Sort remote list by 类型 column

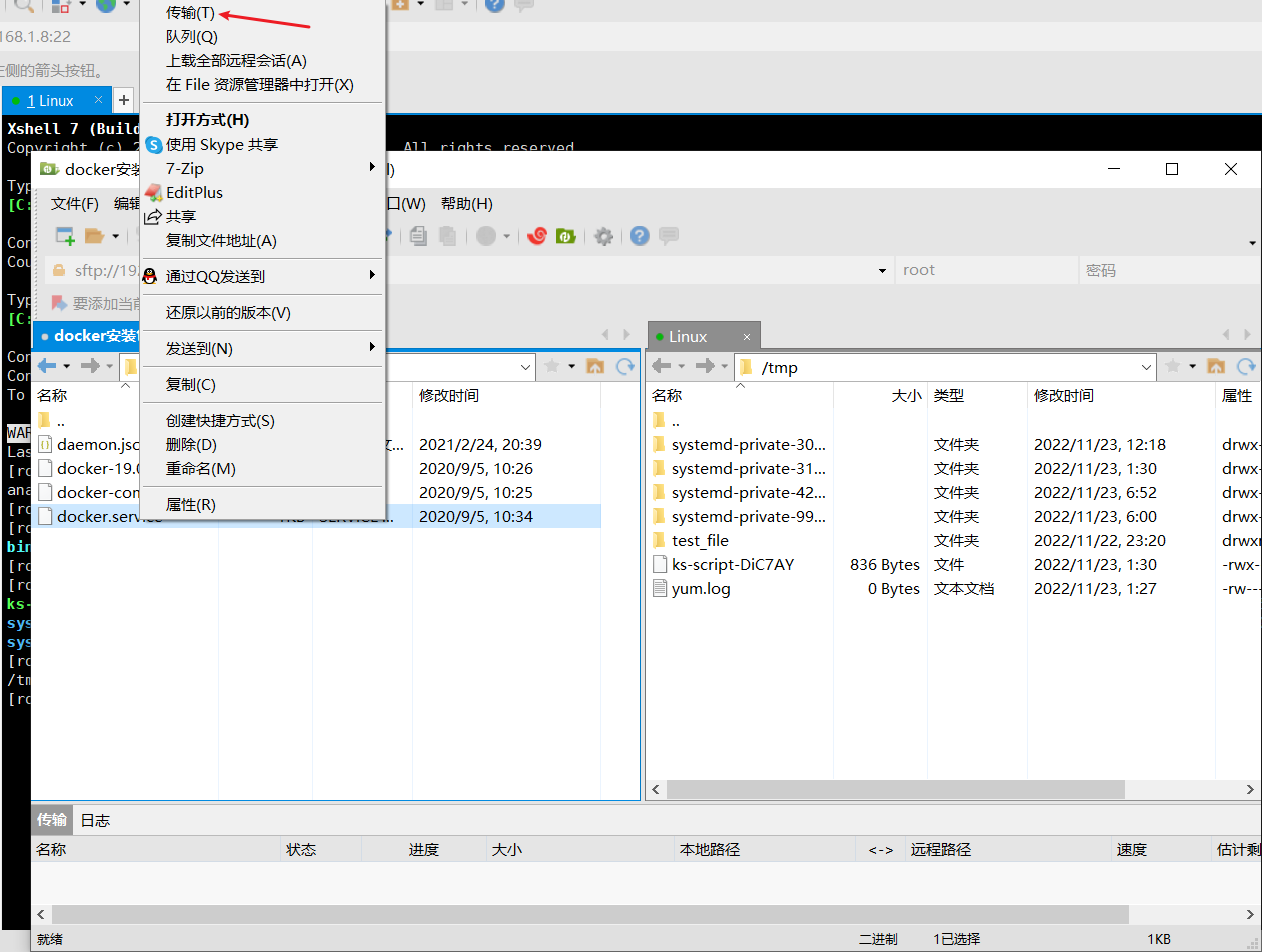[977, 396]
